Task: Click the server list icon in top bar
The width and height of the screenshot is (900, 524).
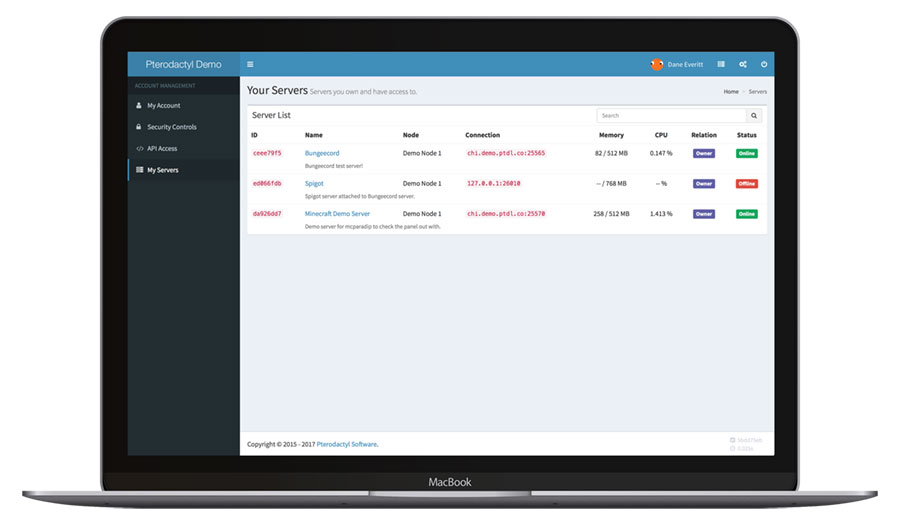Action: [x=721, y=65]
